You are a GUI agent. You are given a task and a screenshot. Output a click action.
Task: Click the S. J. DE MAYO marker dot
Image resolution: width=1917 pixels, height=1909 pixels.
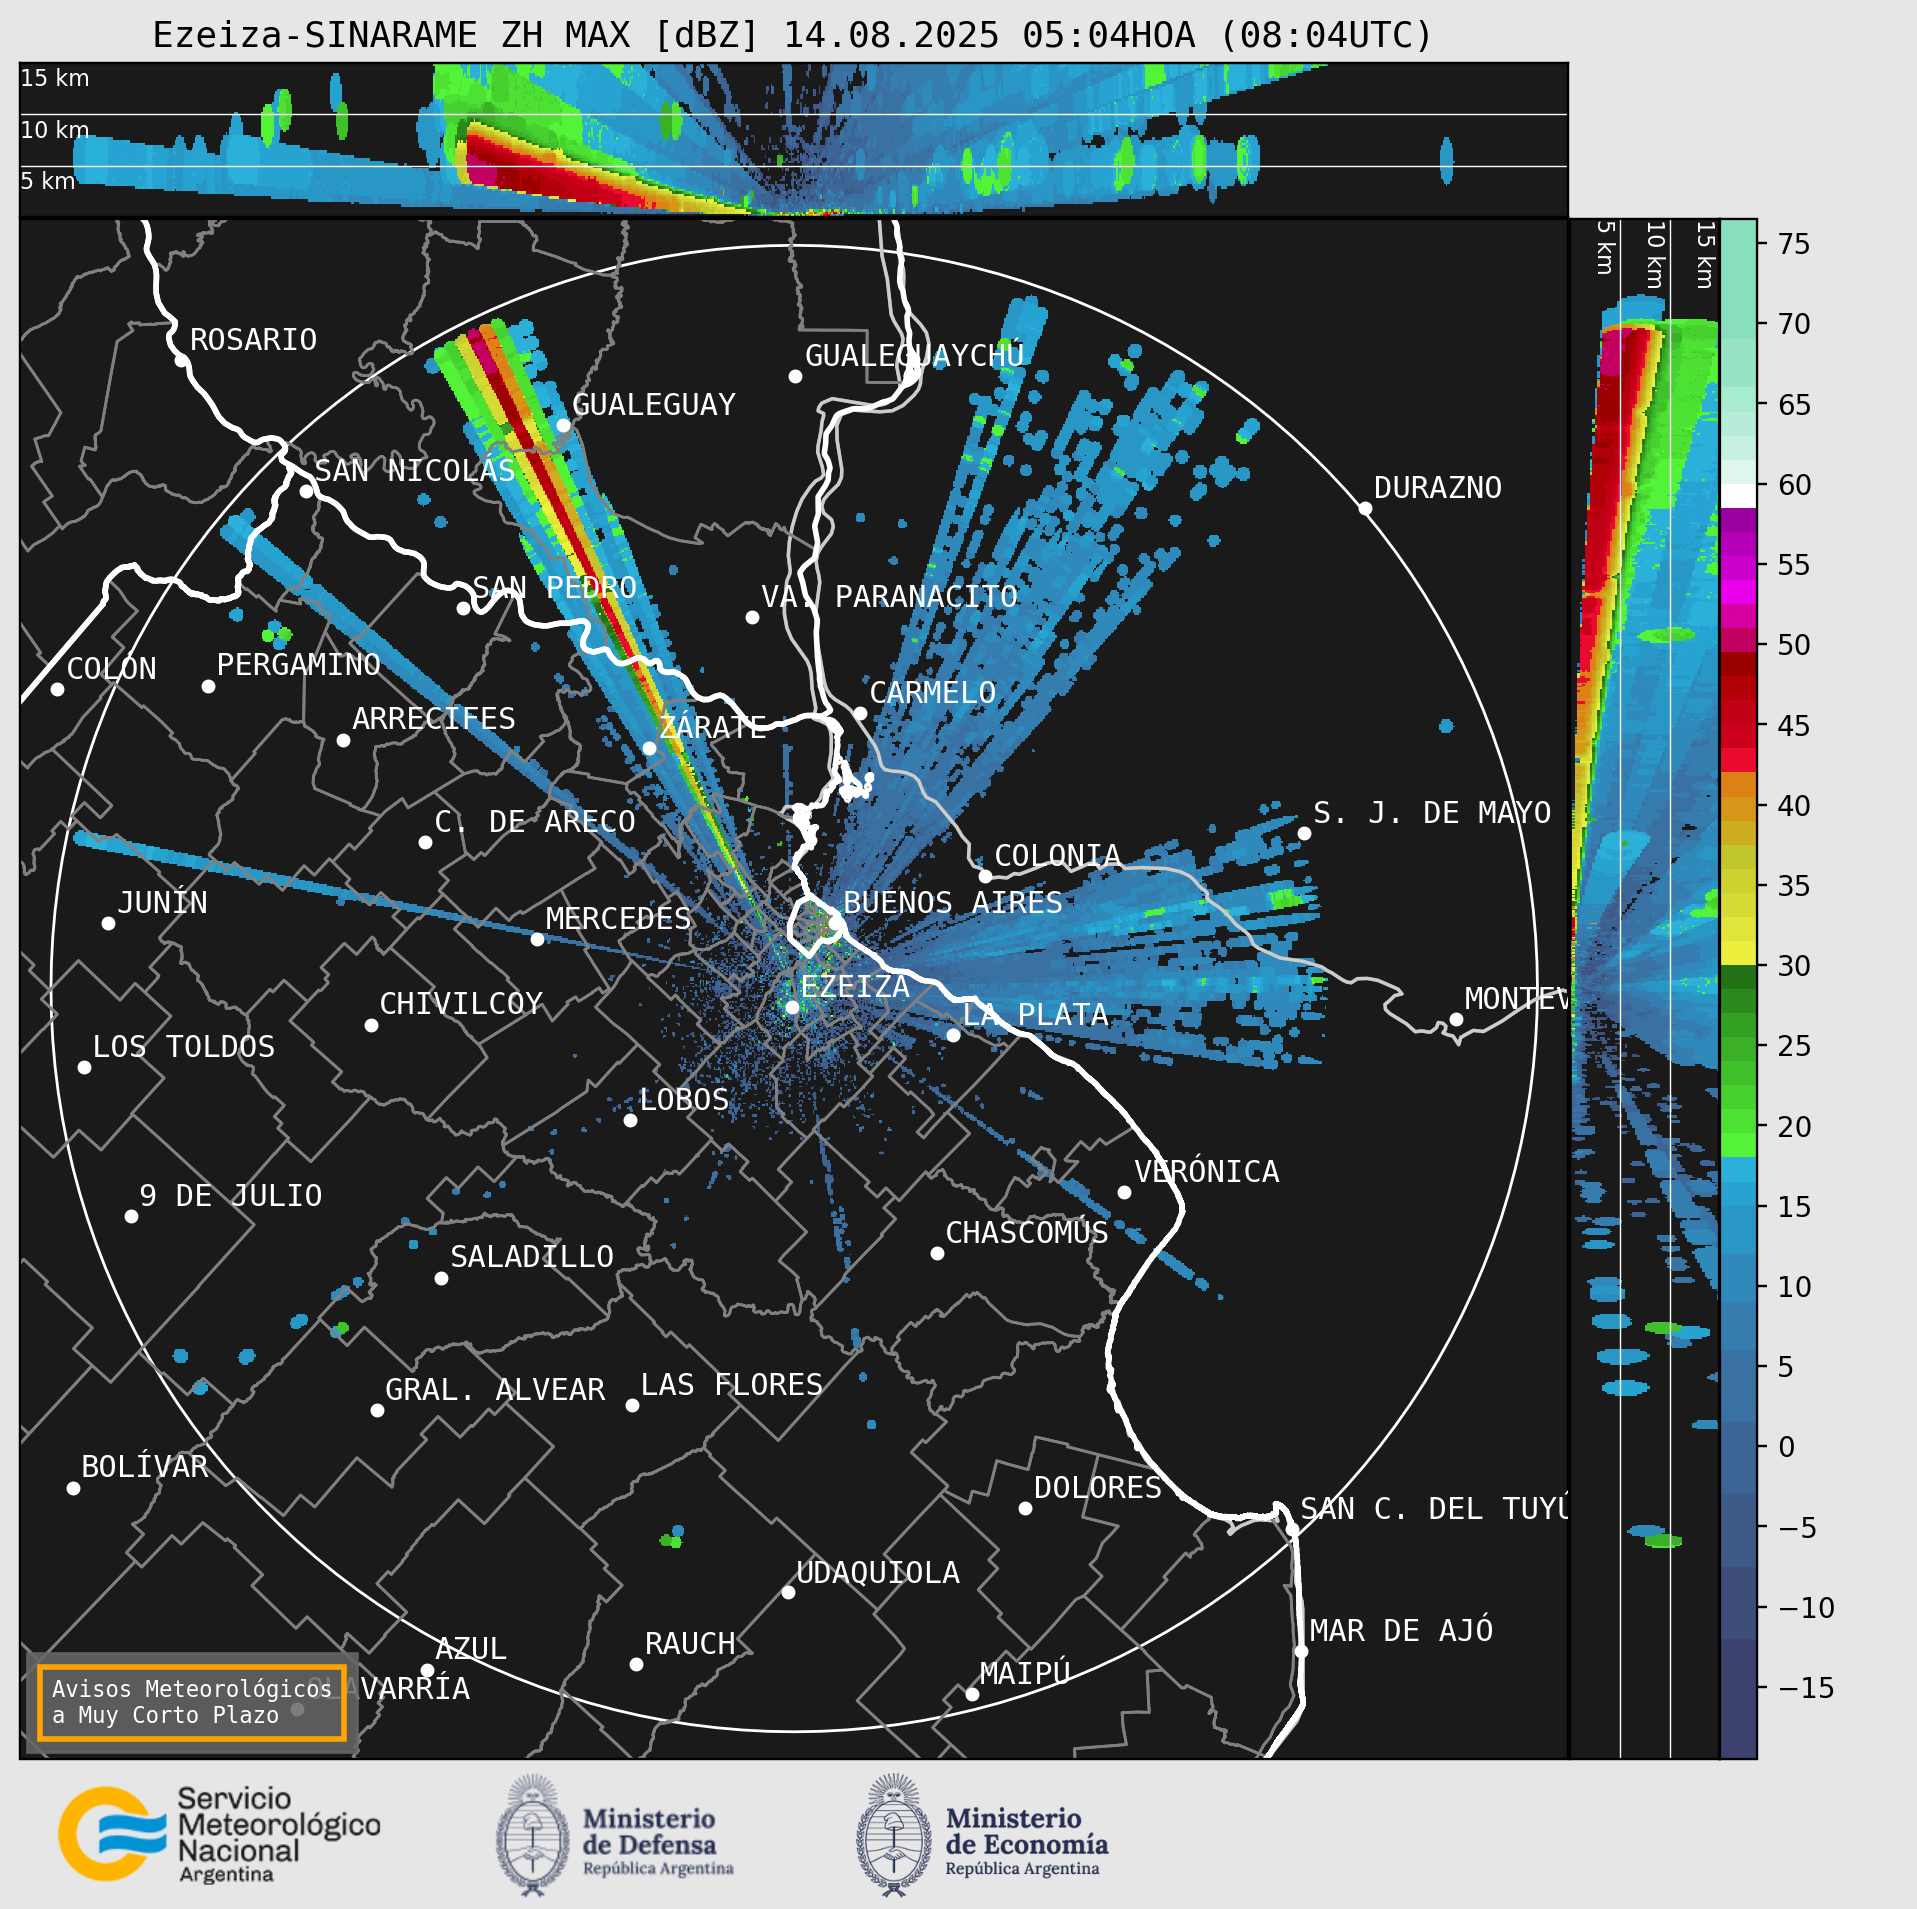pyautogui.click(x=1304, y=833)
